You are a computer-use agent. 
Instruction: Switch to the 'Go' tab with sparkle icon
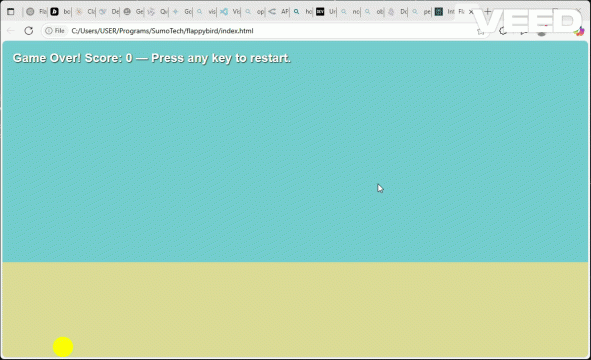pos(182,12)
